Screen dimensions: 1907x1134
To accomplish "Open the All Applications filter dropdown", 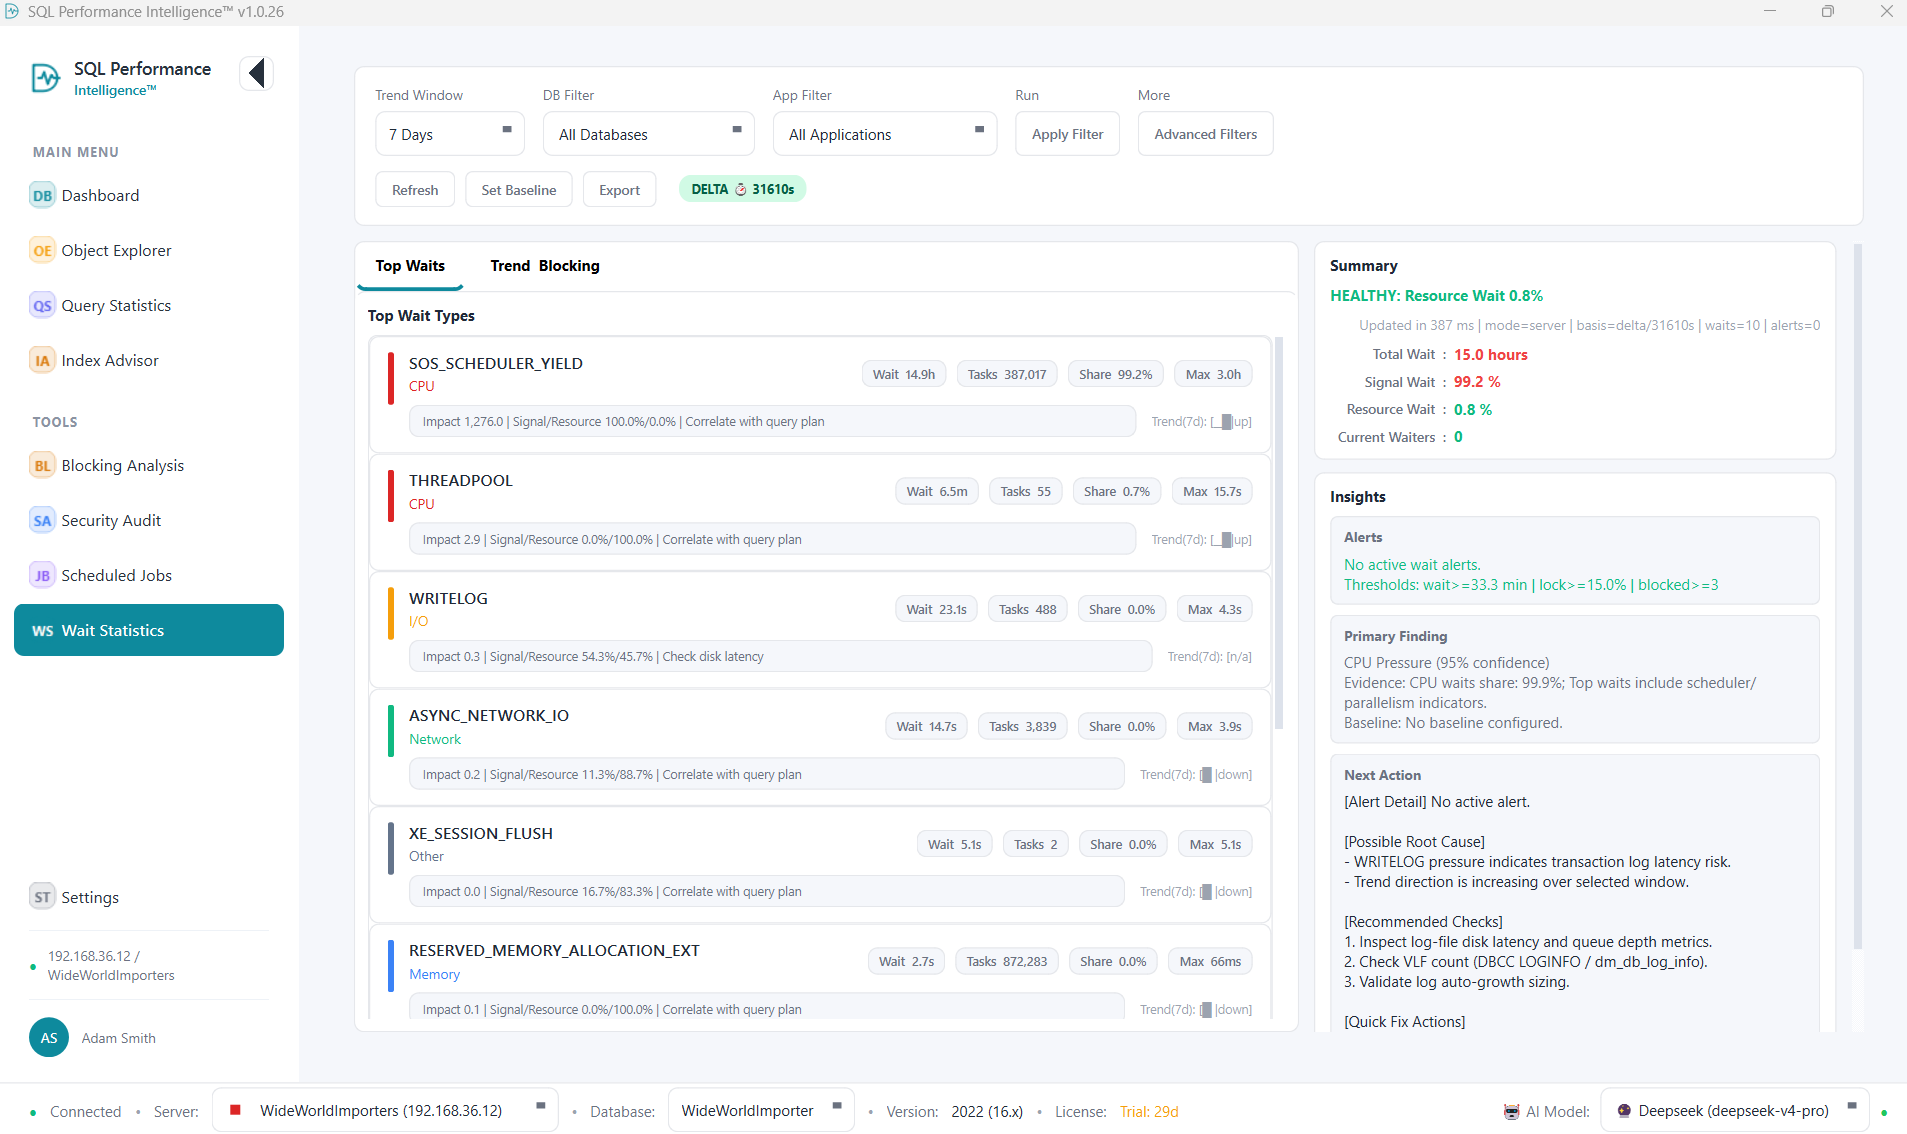I will point(885,134).
